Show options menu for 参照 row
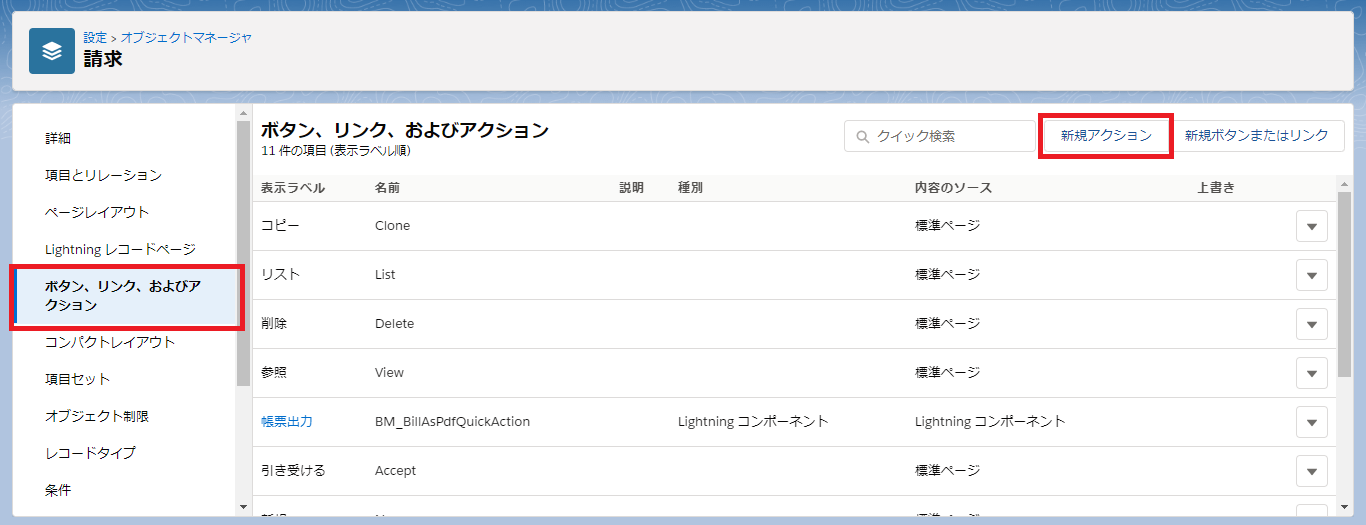Screen dimensions: 1366x525 click(1311, 373)
